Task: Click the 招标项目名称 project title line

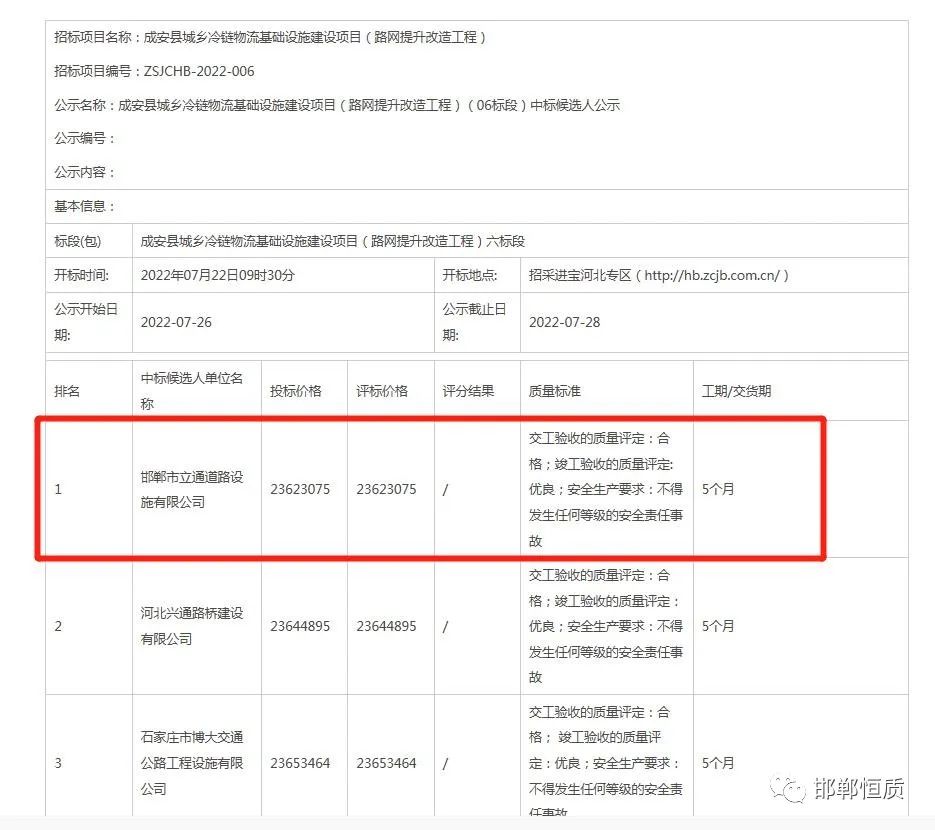Action: (x=270, y=37)
